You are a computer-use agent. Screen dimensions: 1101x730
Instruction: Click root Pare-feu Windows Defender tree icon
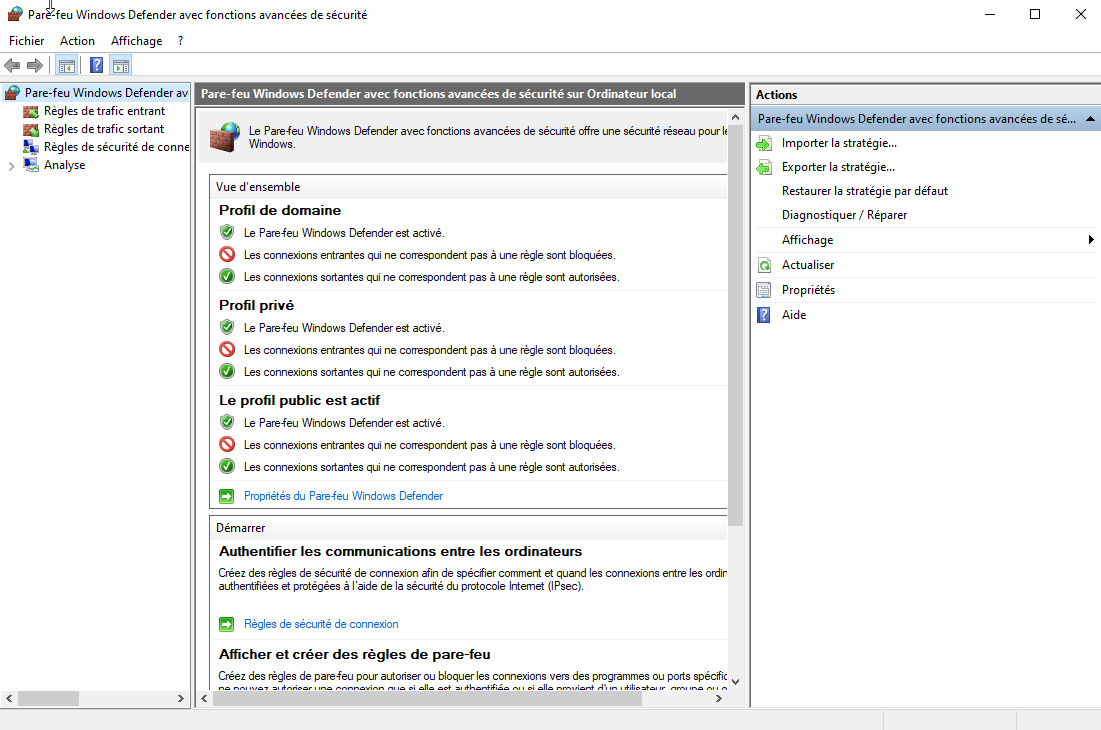point(12,93)
